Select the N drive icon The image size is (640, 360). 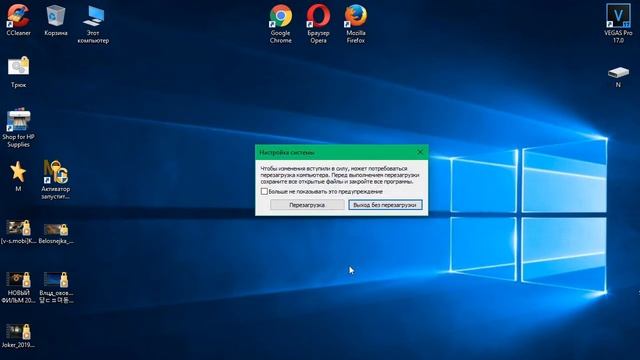click(618, 77)
